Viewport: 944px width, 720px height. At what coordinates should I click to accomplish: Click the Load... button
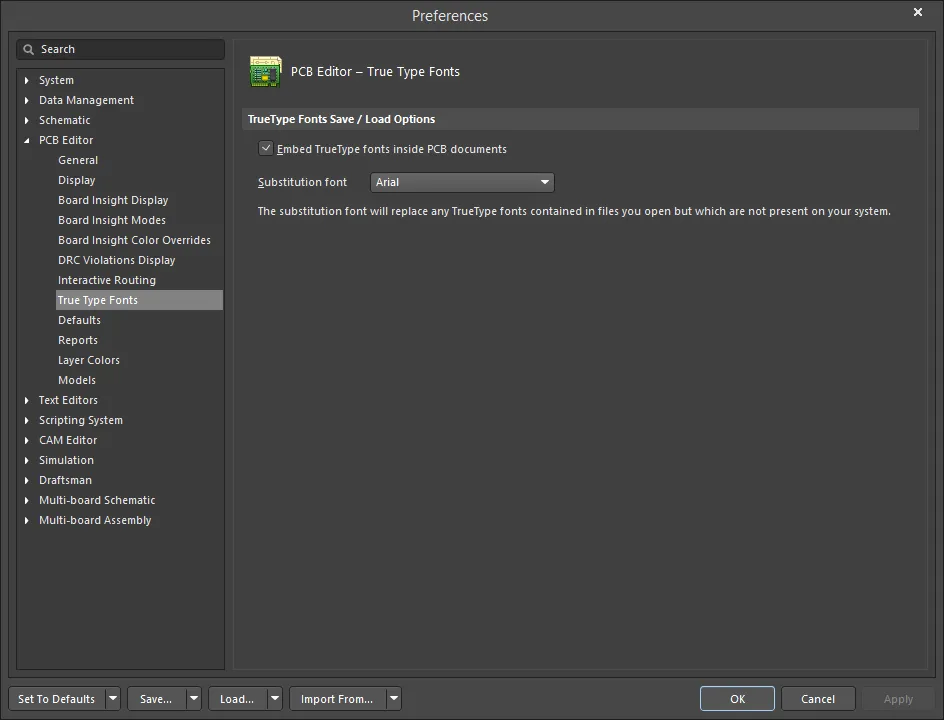[x=238, y=699]
